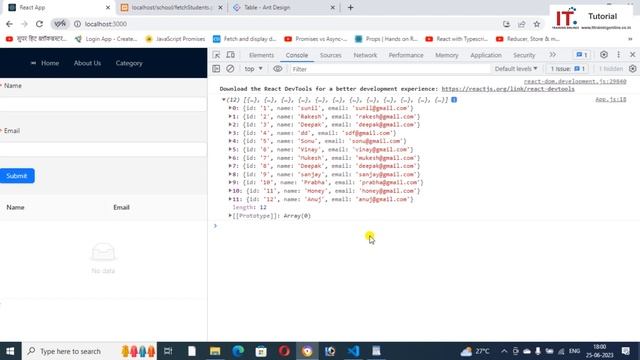Expand array item 4 with name Sonu

click(230, 141)
